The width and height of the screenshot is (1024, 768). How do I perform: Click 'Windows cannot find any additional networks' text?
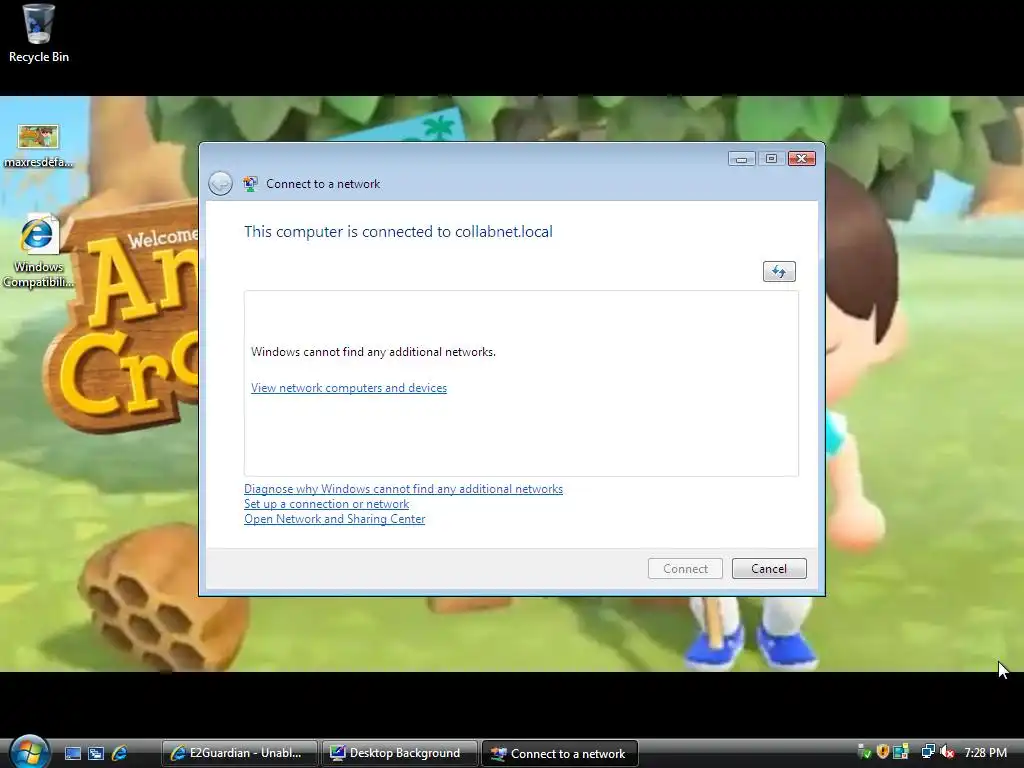(x=374, y=352)
